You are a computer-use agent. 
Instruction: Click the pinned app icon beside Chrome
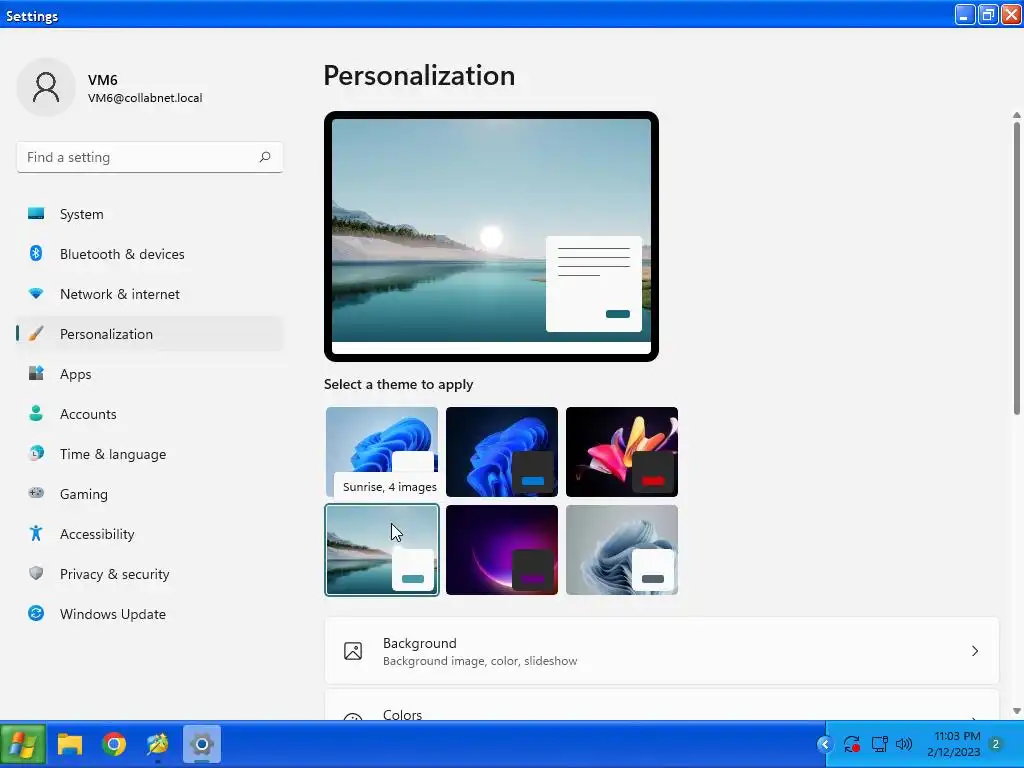click(157, 744)
